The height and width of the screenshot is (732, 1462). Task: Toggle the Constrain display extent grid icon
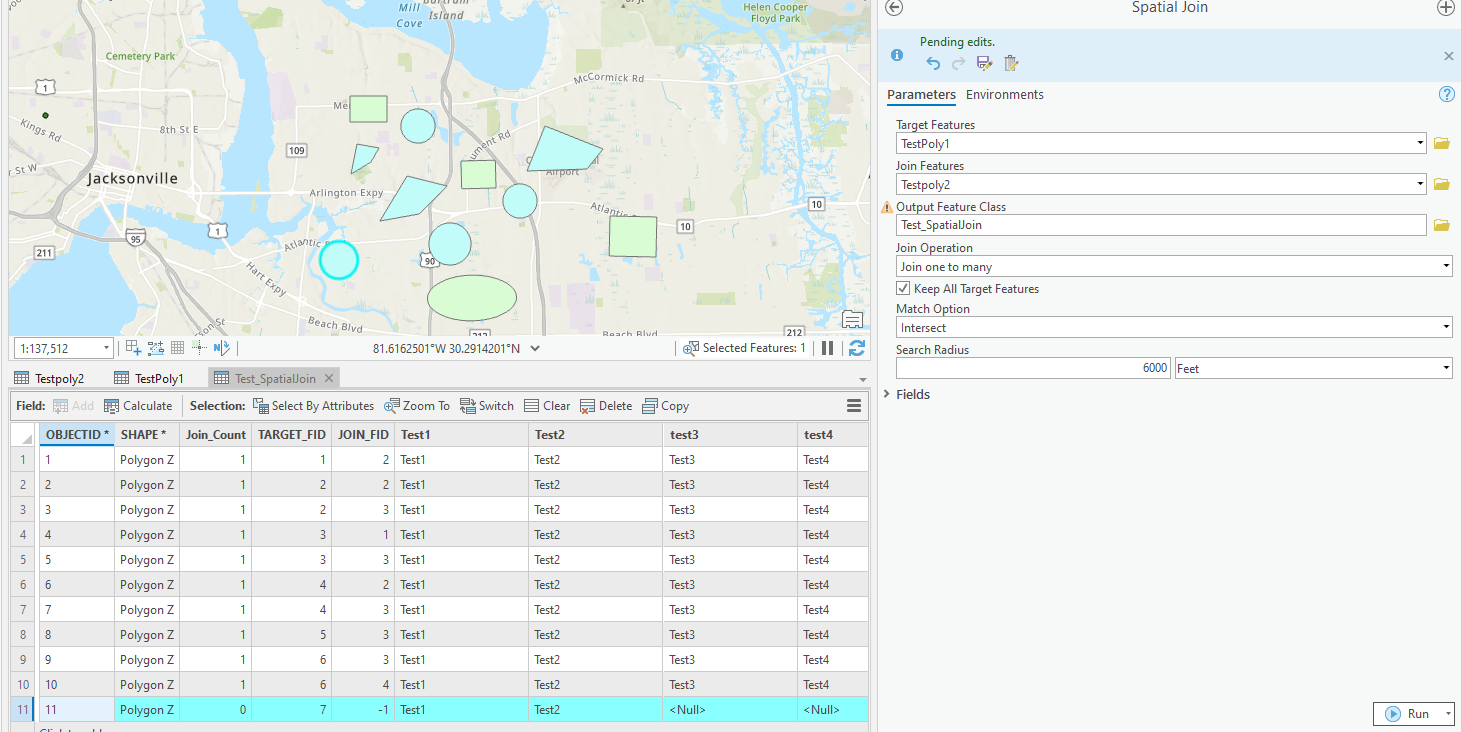coord(177,347)
